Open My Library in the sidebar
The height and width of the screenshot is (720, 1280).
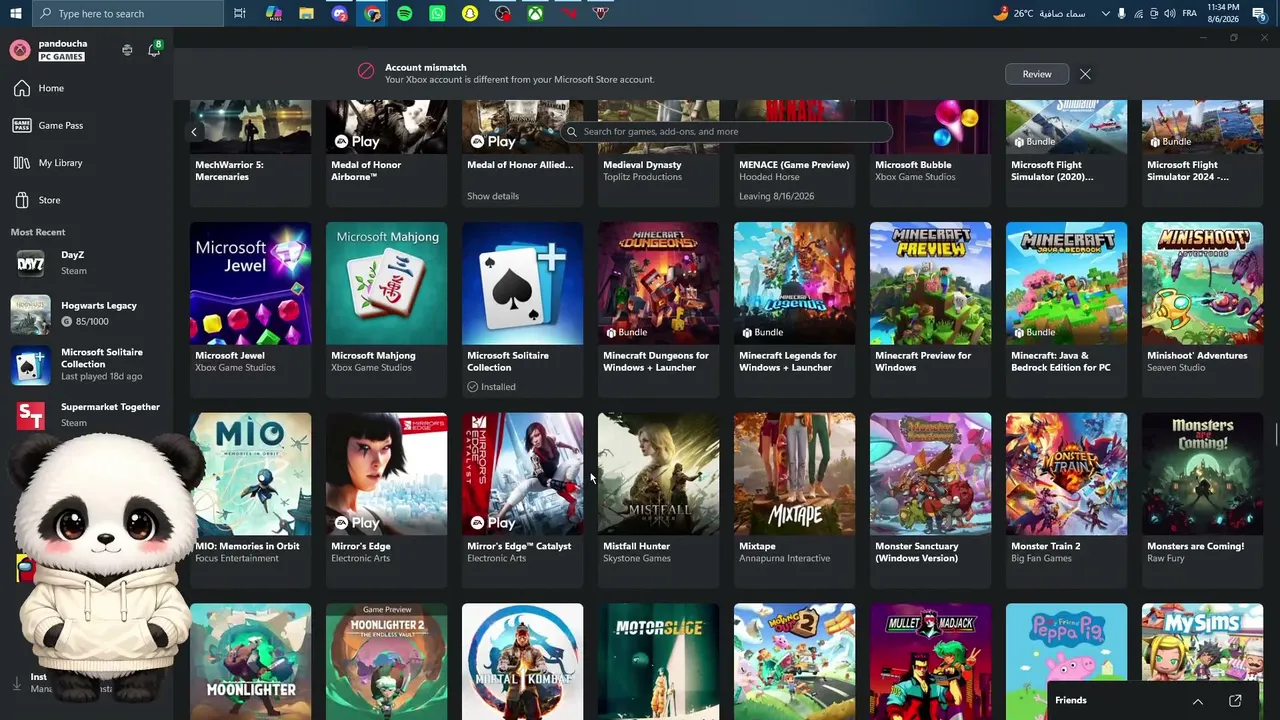click(86, 163)
